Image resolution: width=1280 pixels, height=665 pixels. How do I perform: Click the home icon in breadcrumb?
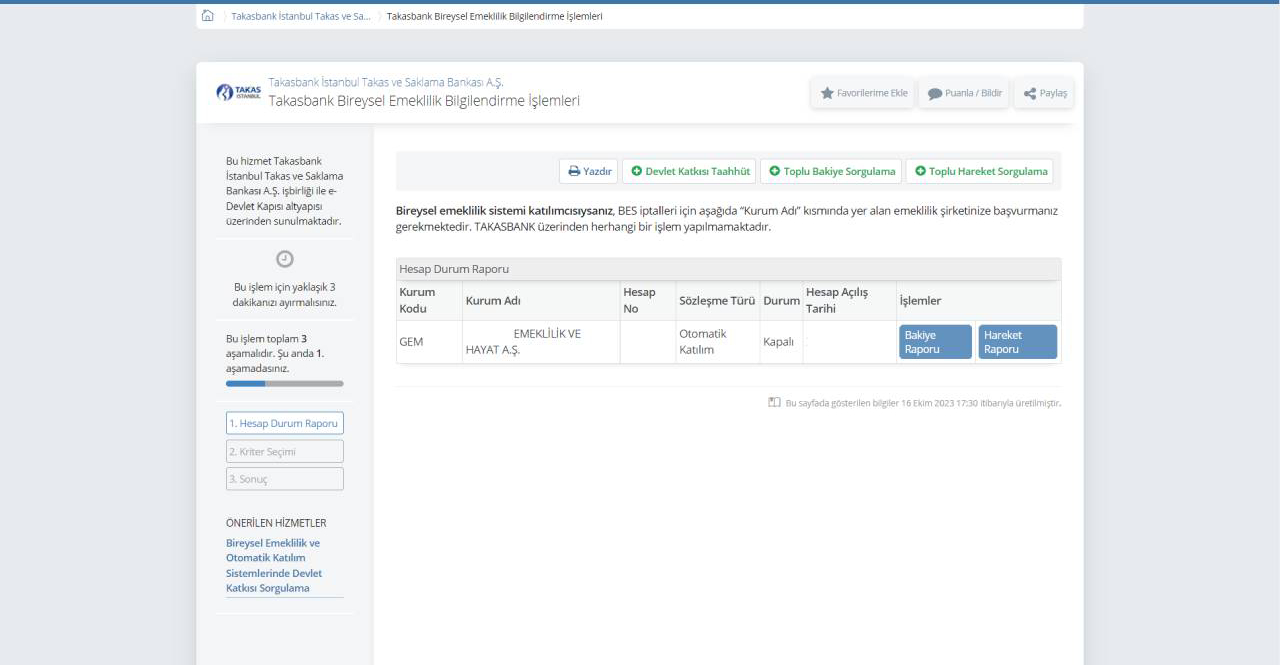click(208, 16)
